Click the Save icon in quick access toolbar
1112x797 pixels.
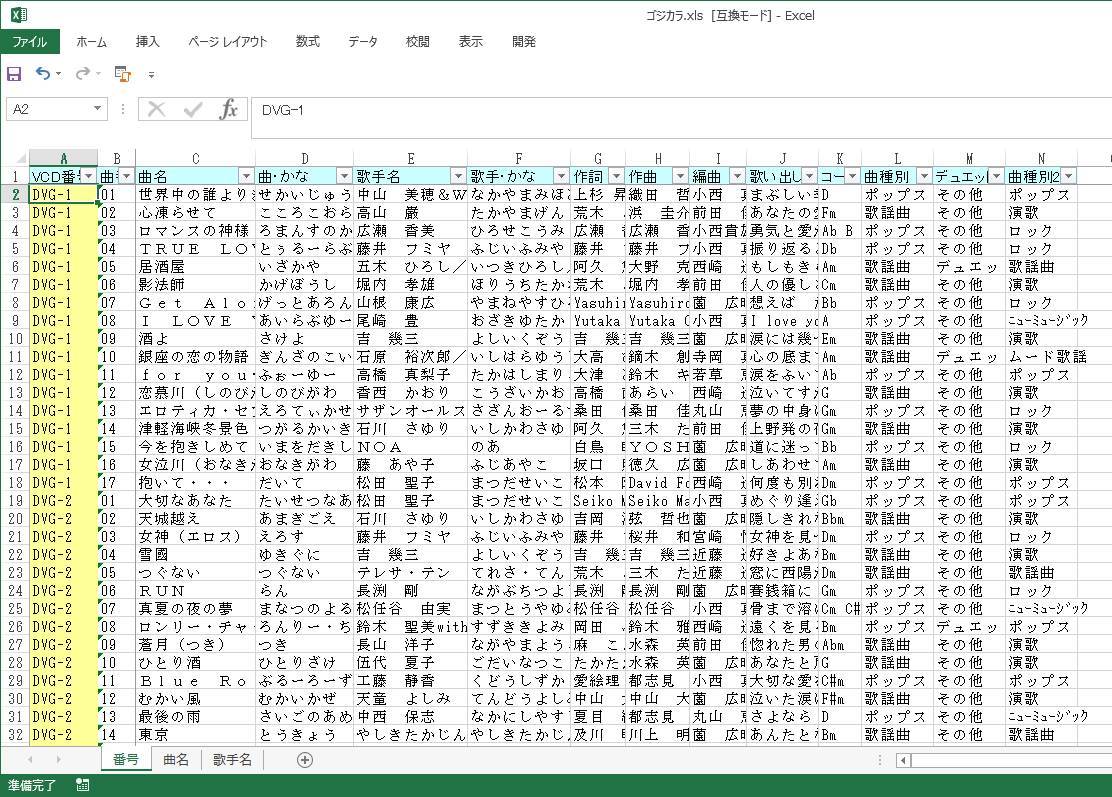tap(14, 74)
